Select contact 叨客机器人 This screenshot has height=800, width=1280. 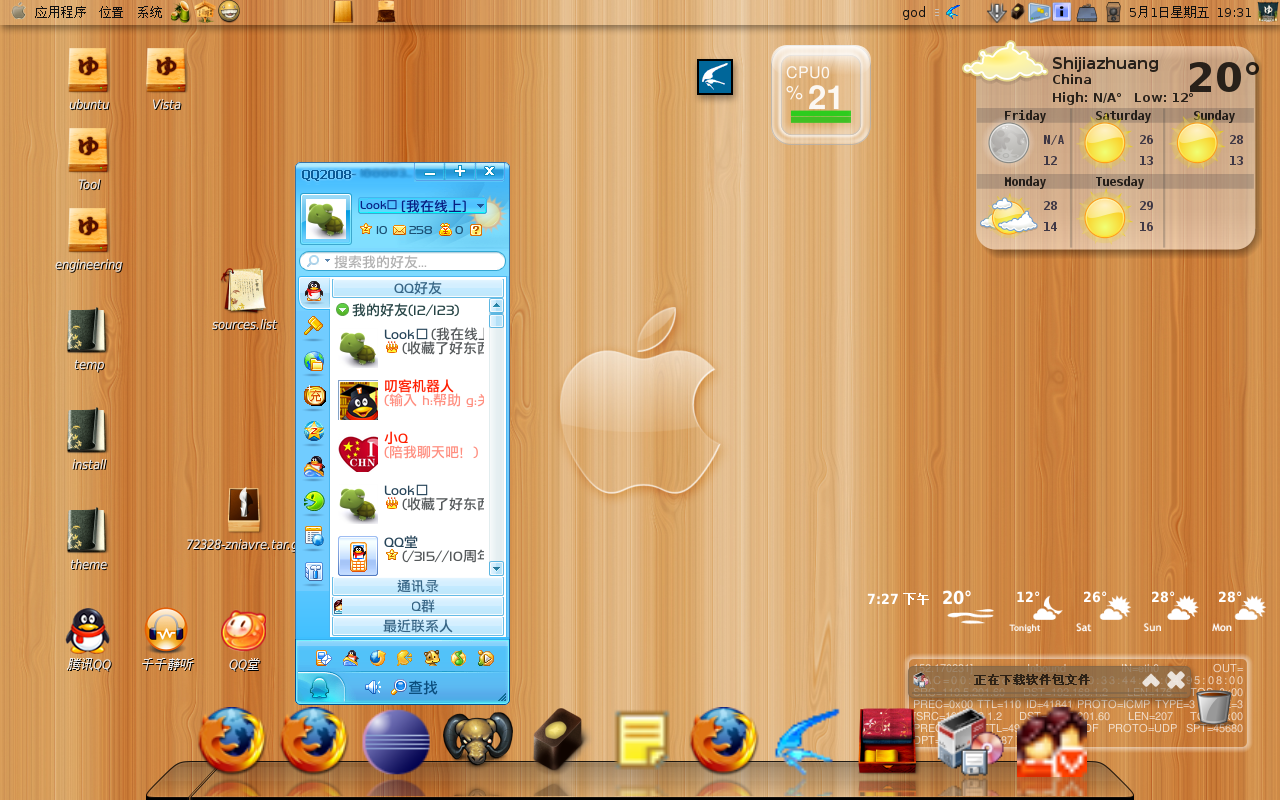411,400
